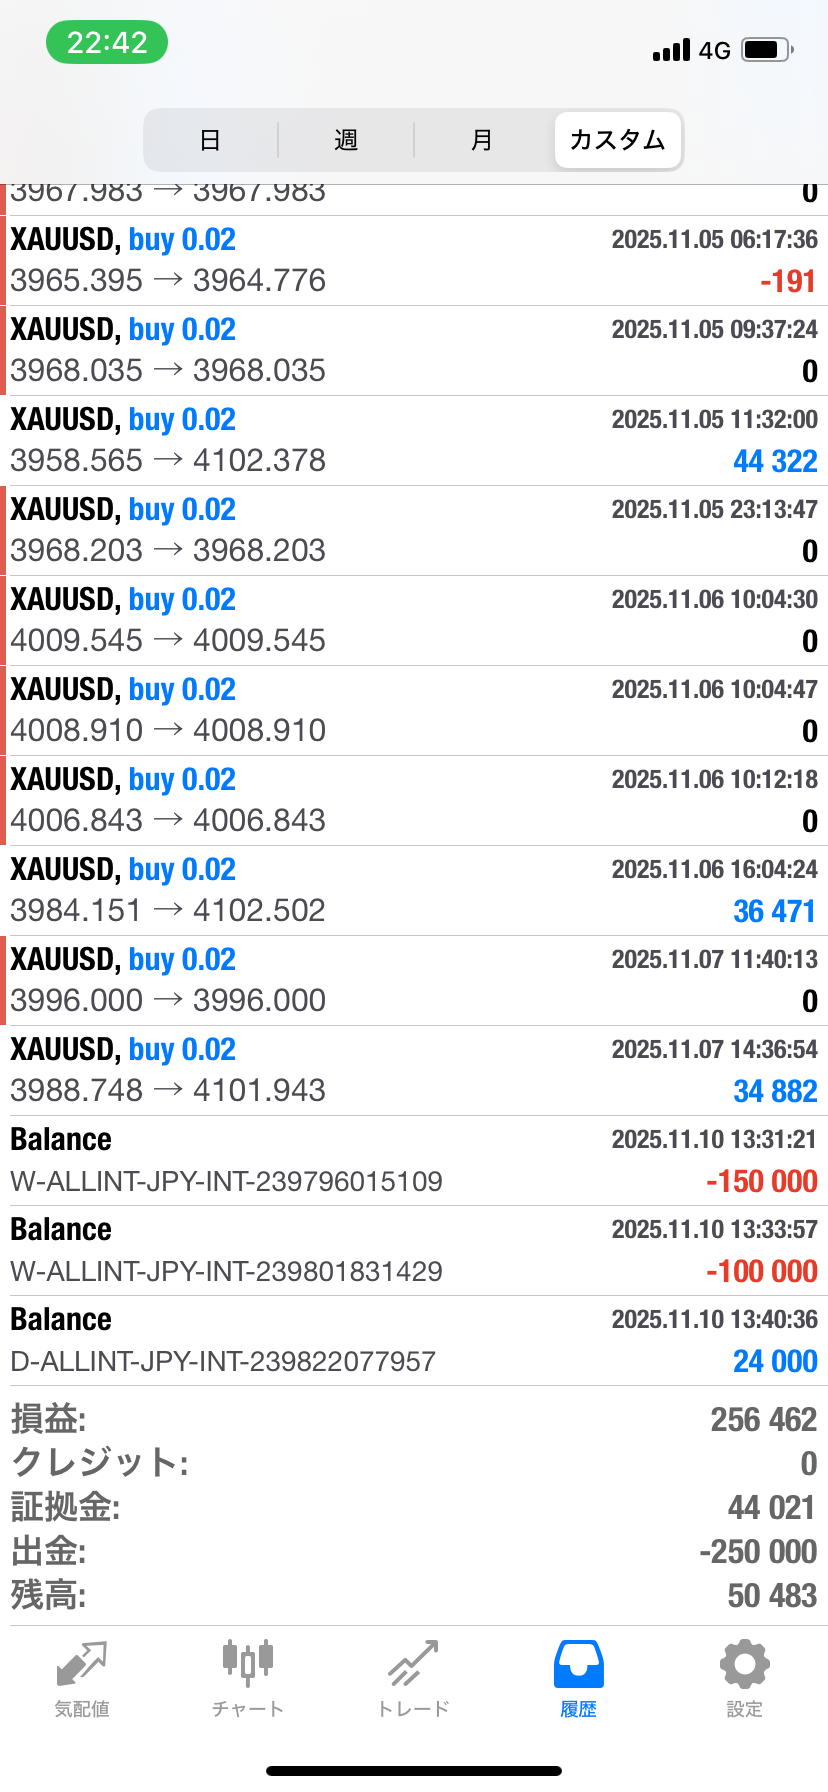Image resolution: width=828 pixels, height=1792 pixels.
Task: Open the チャート candlestick chart icon
Action: point(247,1665)
